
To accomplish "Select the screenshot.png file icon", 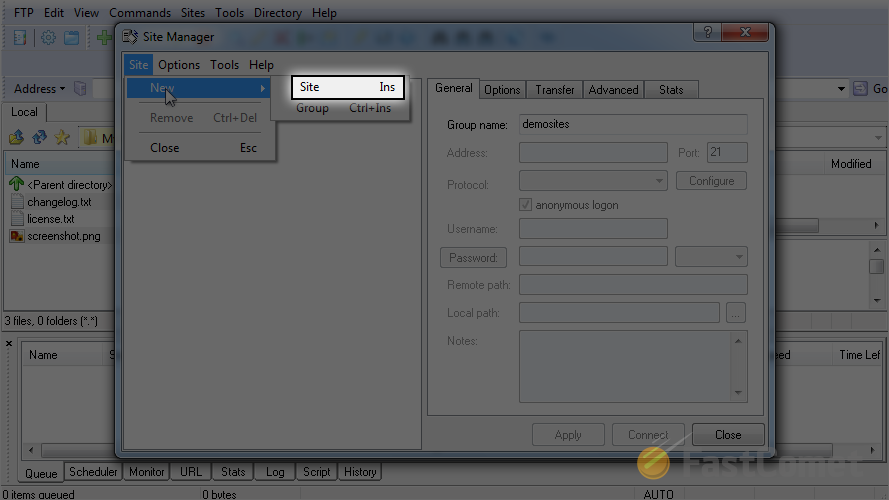I will tap(17, 236).
